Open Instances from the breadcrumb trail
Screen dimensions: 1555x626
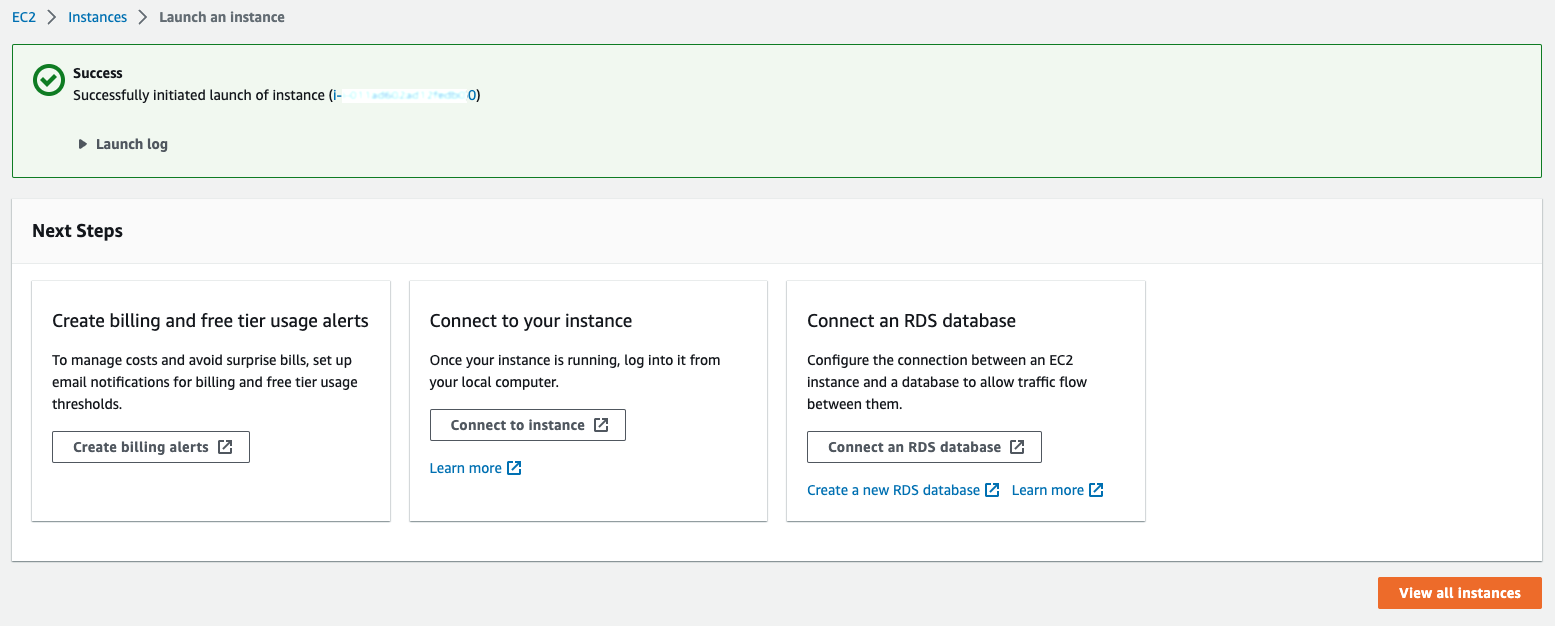click(x=97, y=17)
